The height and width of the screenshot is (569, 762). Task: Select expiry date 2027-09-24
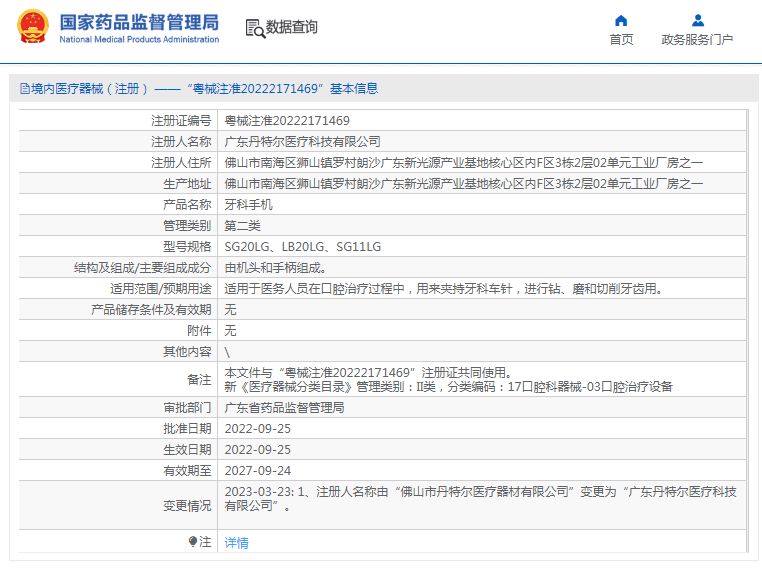(x=258, y=470)
